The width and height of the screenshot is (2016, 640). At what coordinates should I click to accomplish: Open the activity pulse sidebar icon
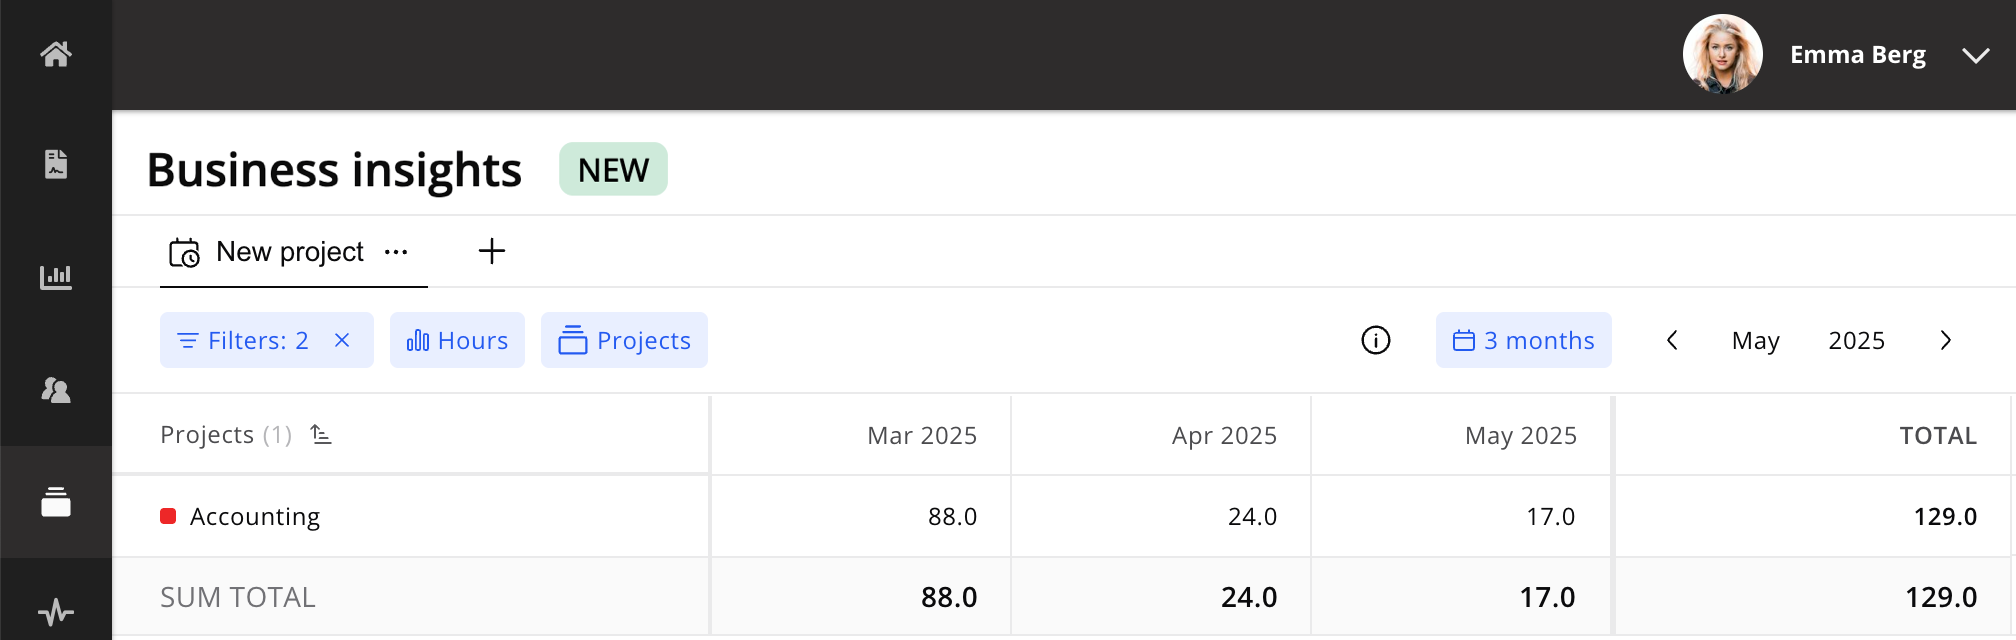(56, 610)
